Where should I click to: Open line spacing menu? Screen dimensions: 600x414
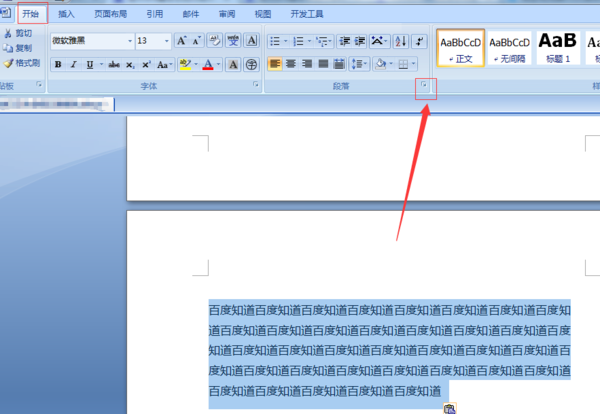359,64
